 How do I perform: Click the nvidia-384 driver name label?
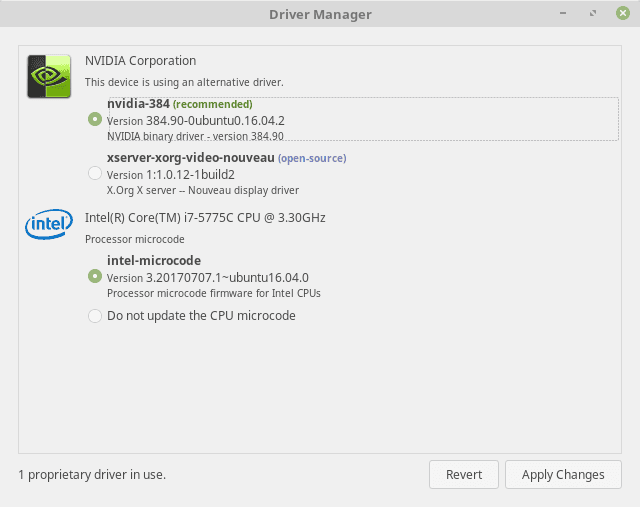138,104
